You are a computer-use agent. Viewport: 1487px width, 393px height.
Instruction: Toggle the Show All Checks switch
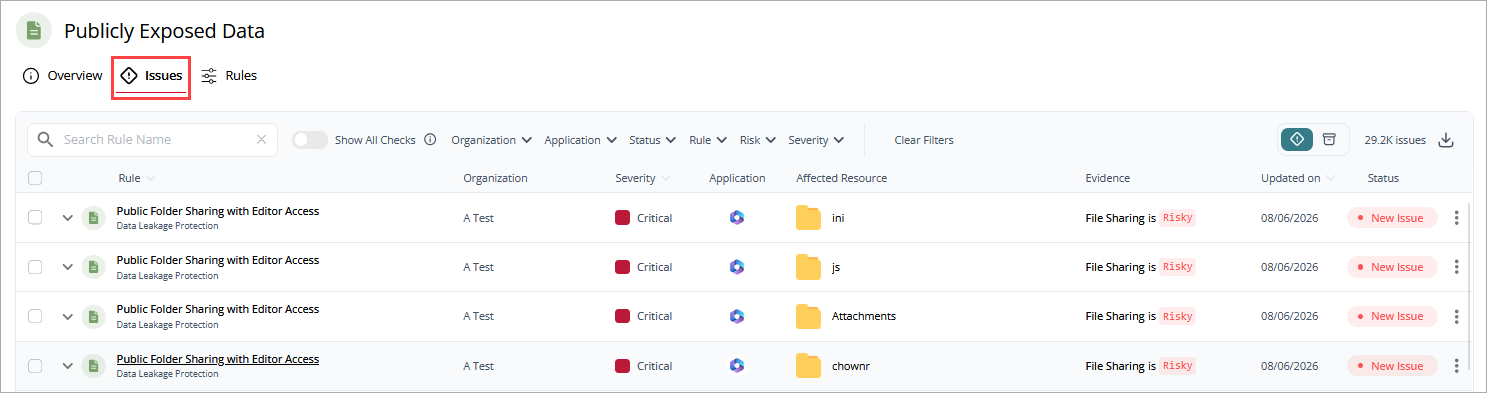[310, 140]
